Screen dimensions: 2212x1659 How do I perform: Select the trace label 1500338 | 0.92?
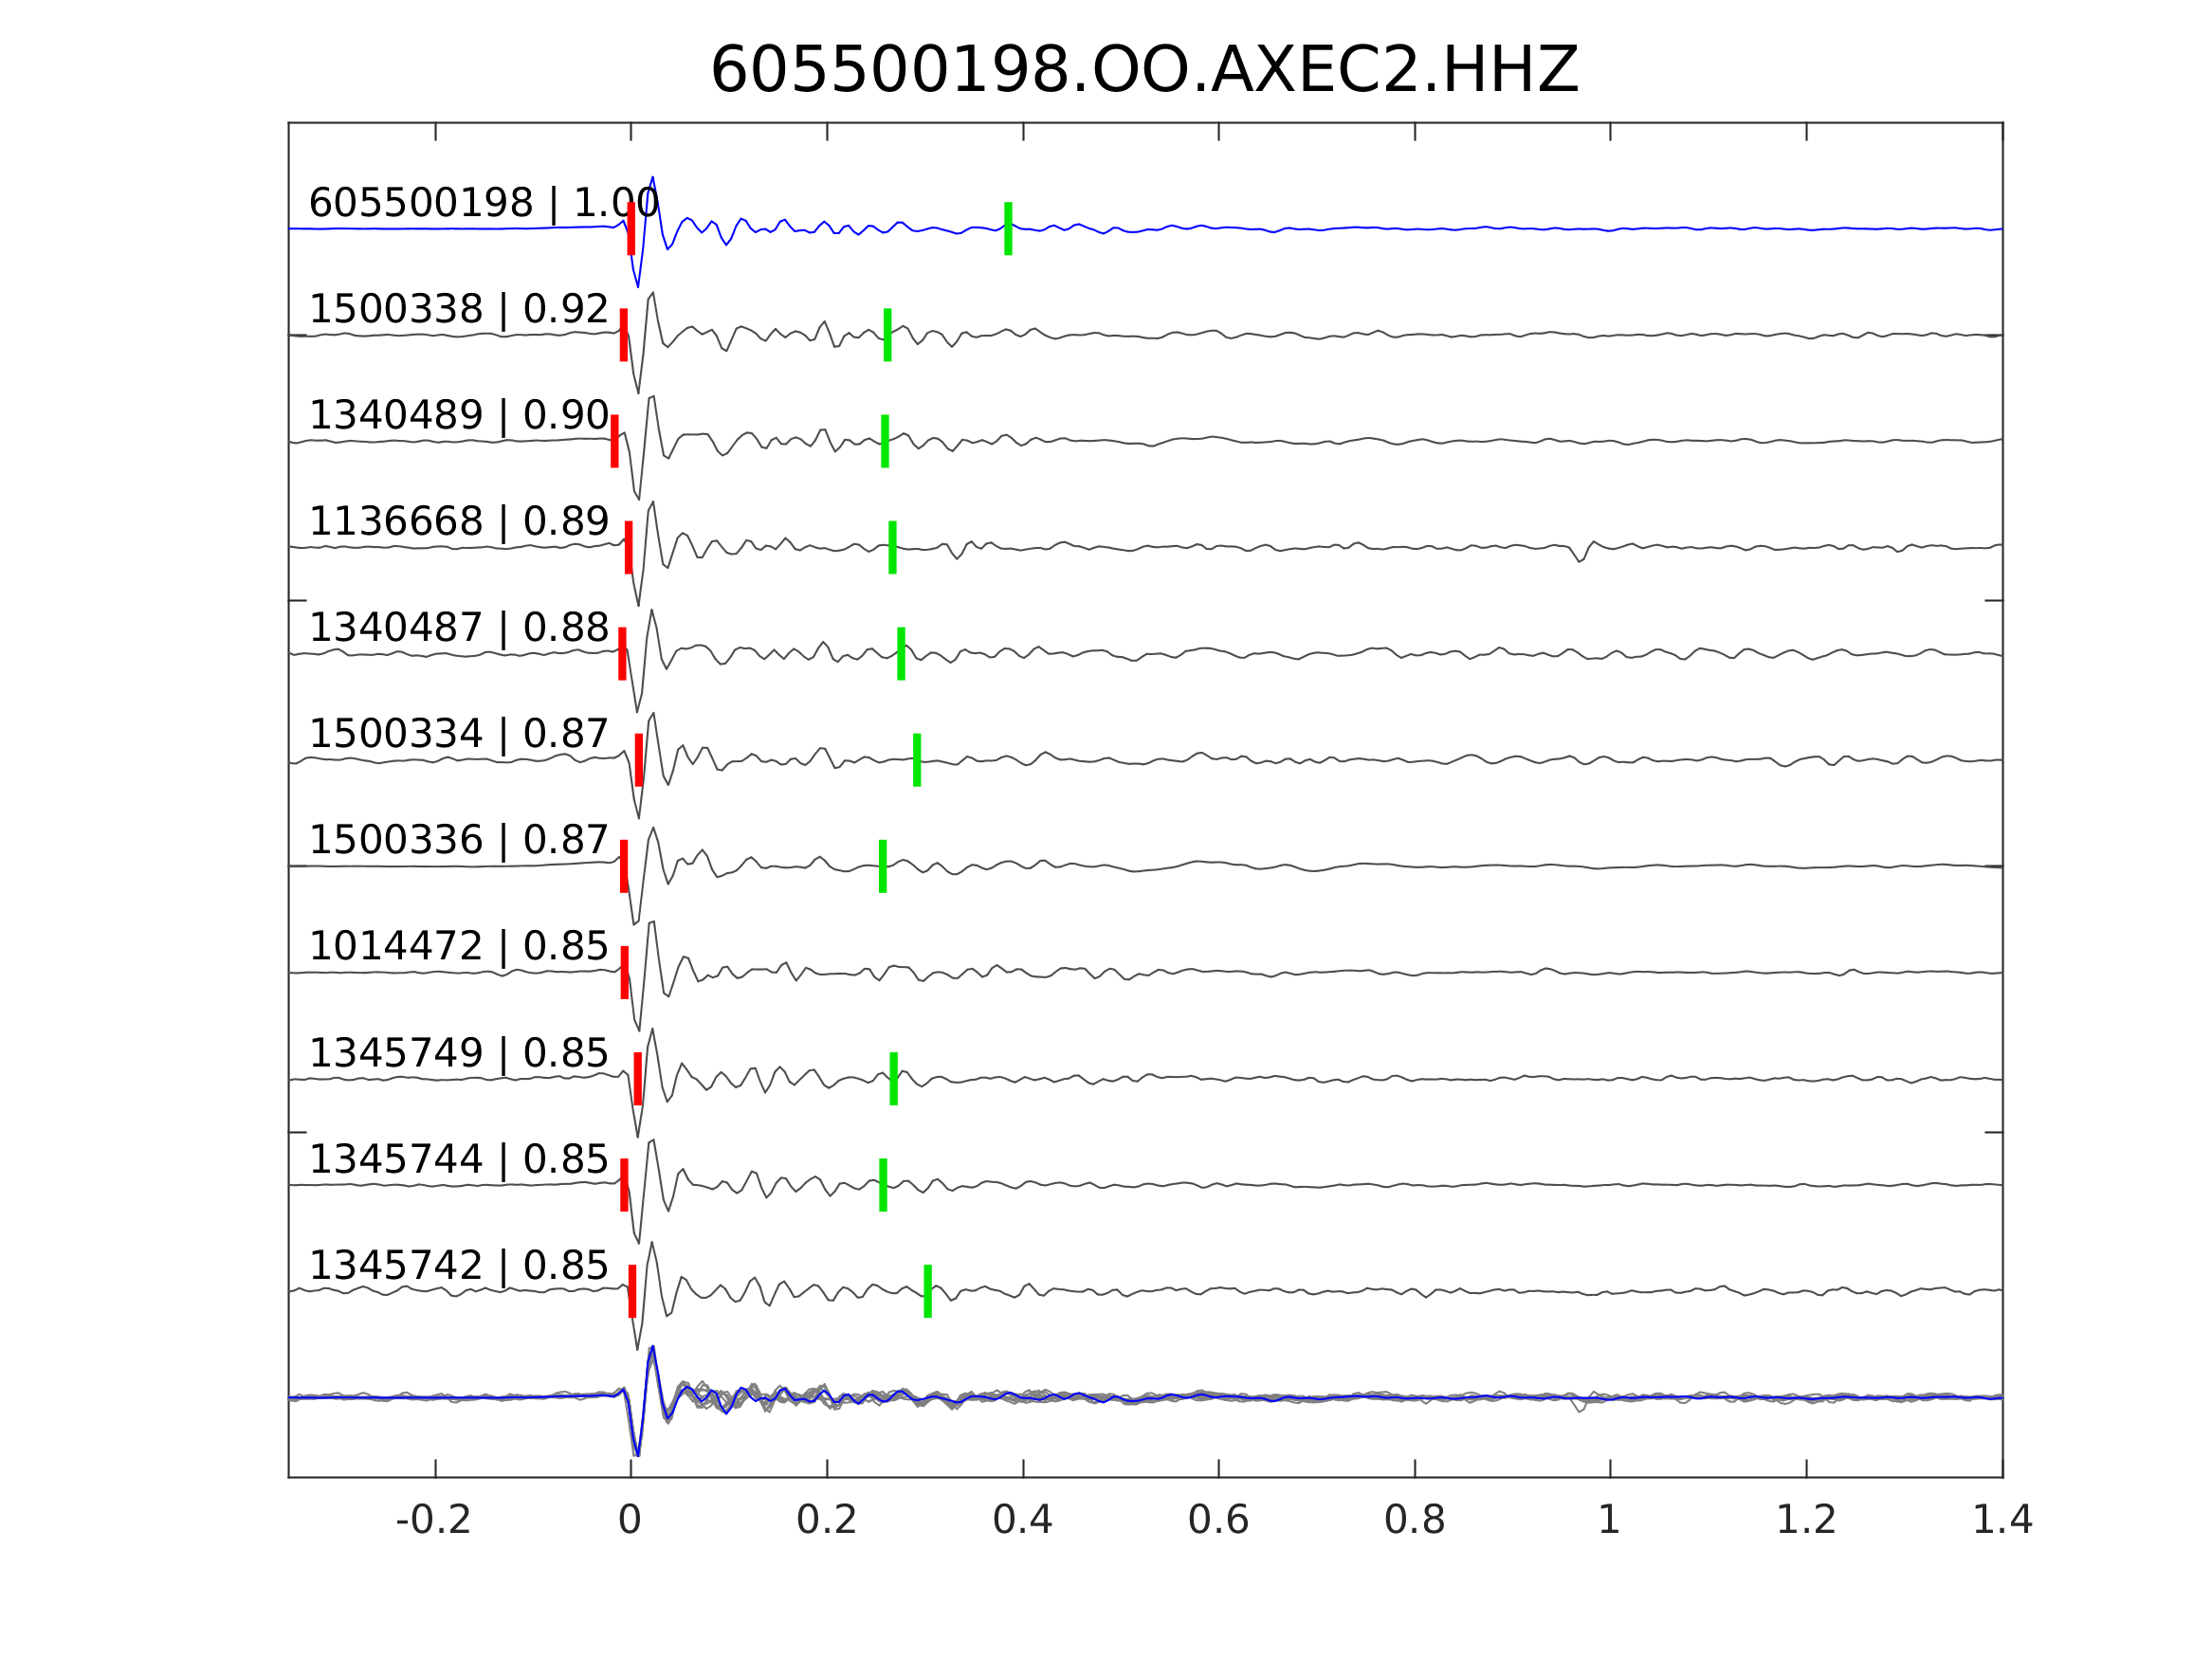(x=458, y=309)
